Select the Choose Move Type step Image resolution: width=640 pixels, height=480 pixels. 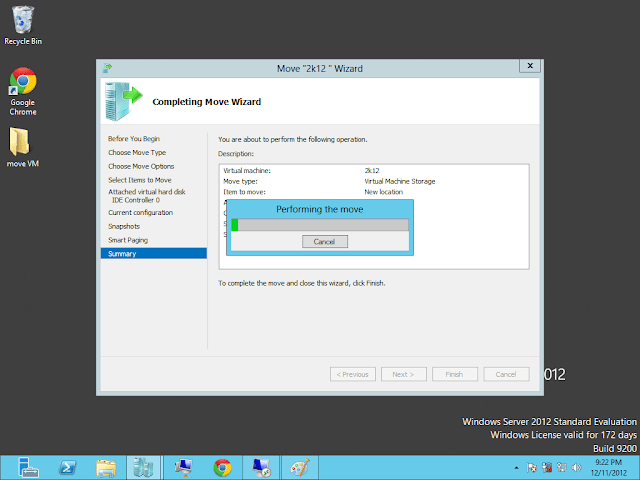tap(138, 152)
